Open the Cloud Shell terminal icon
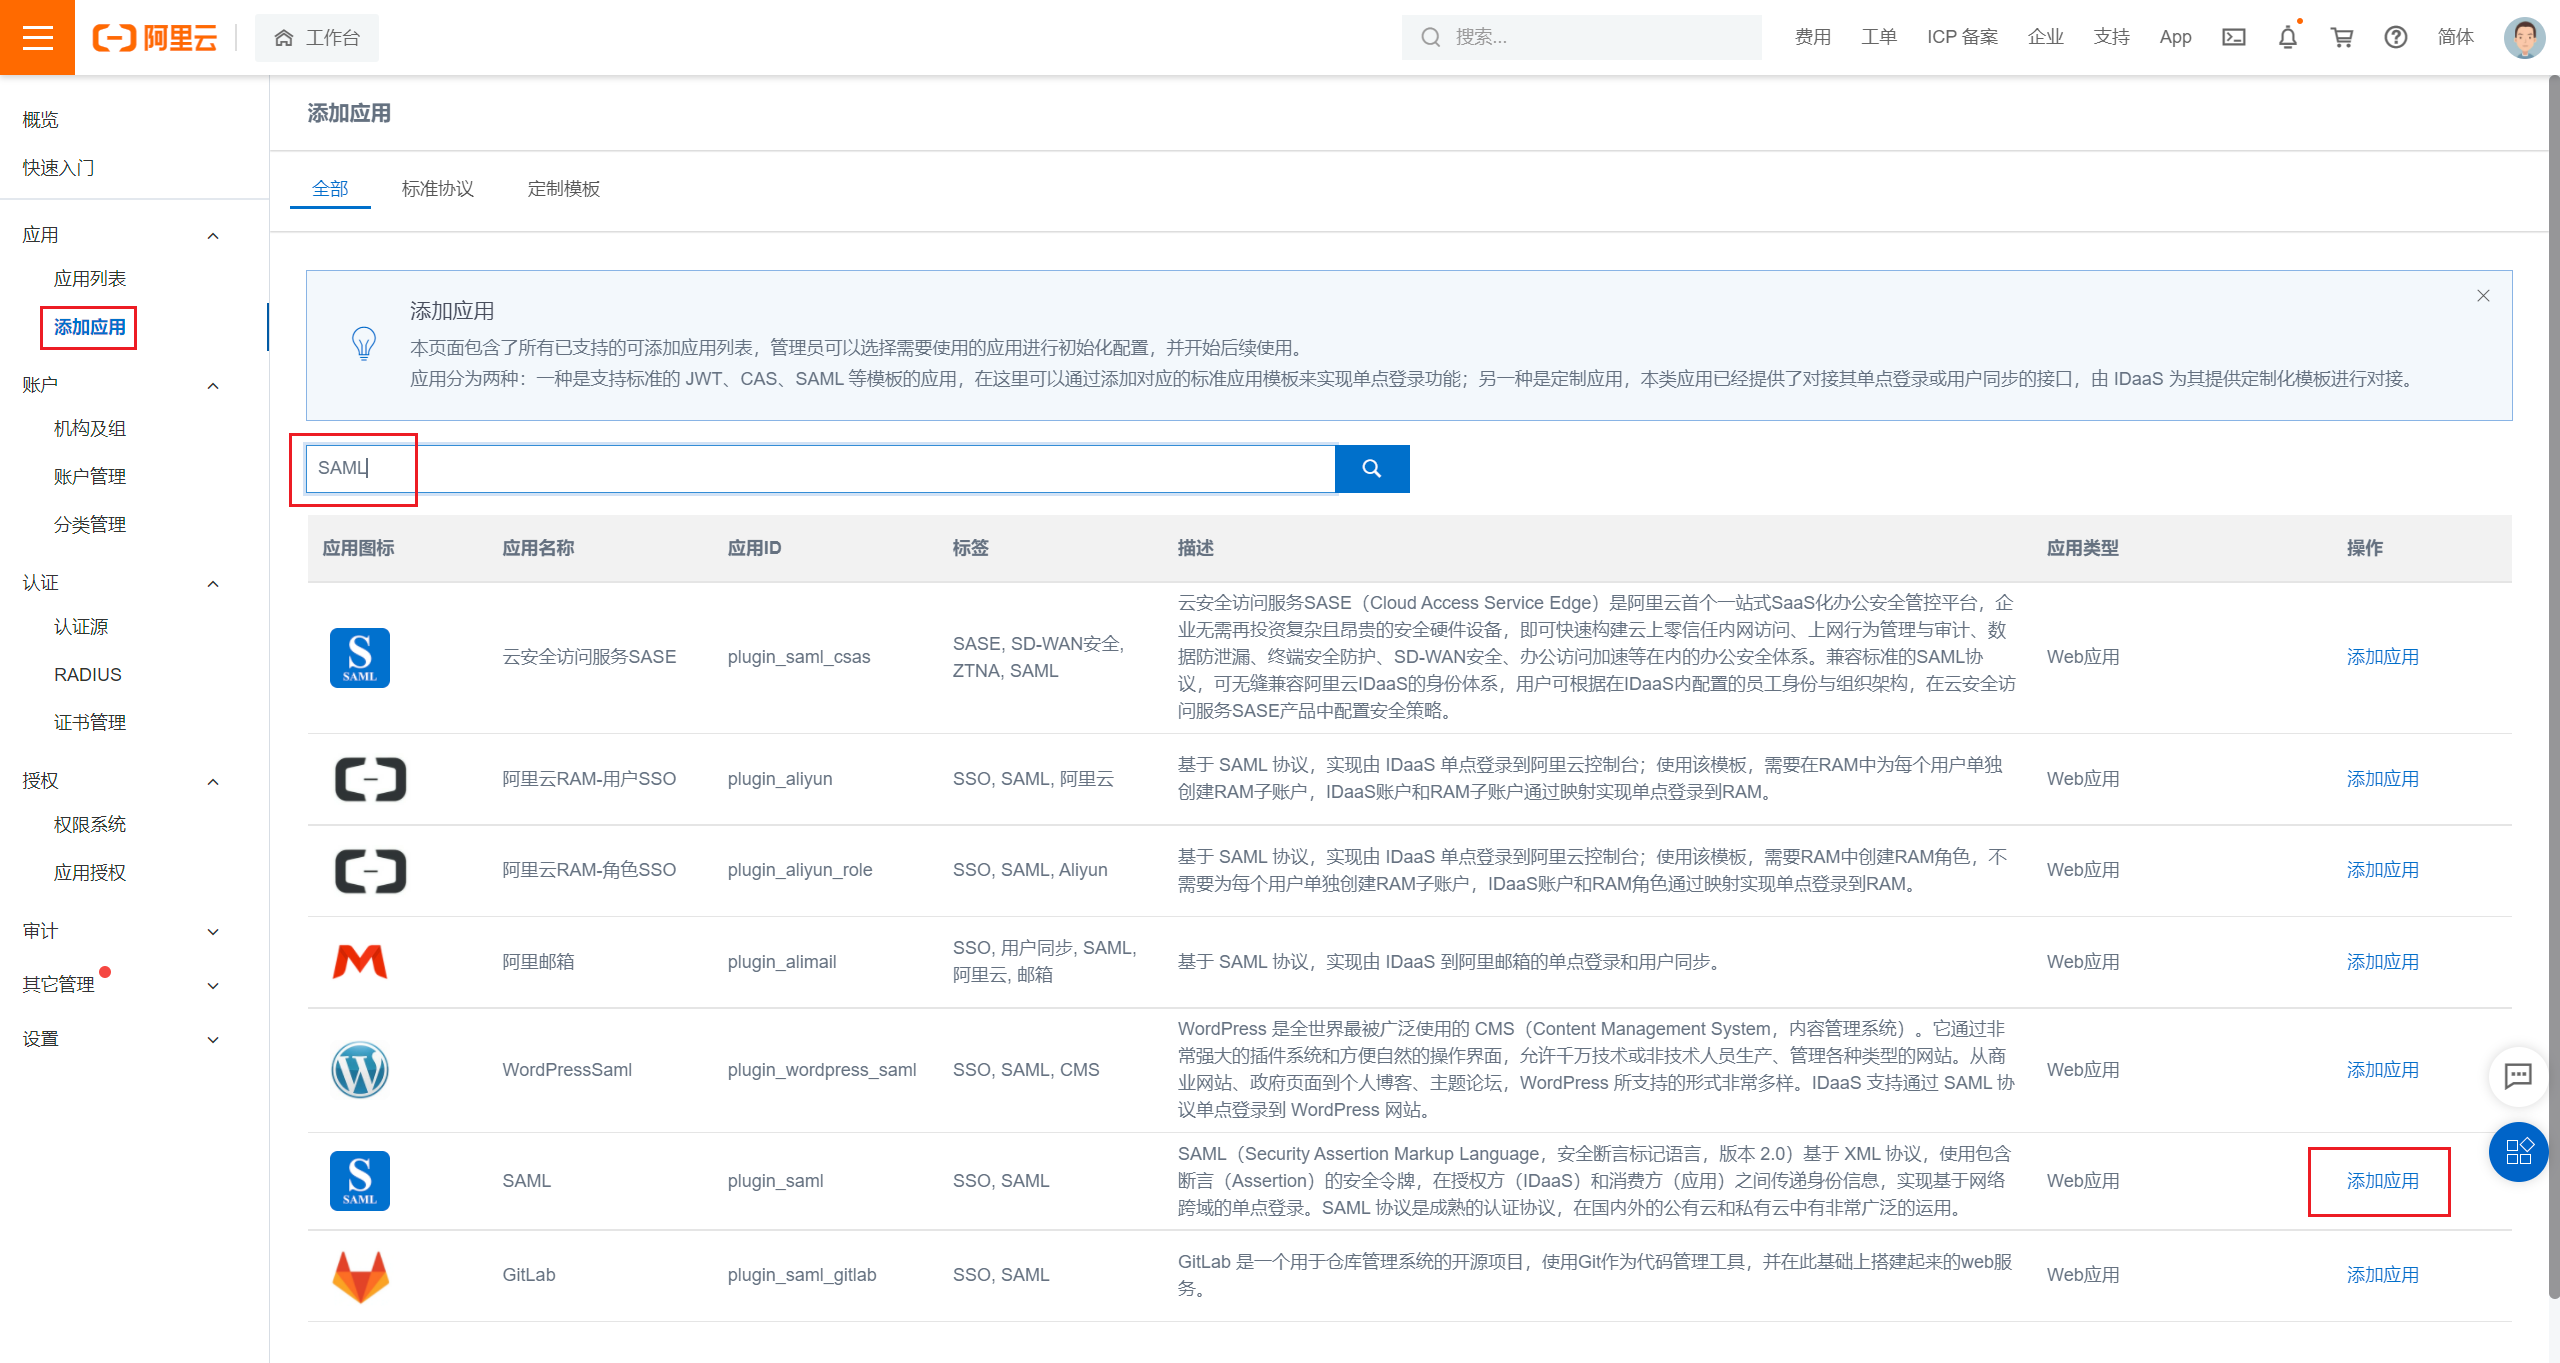This screenshot has height=1363, width=2560. (x=2234, y=37)
